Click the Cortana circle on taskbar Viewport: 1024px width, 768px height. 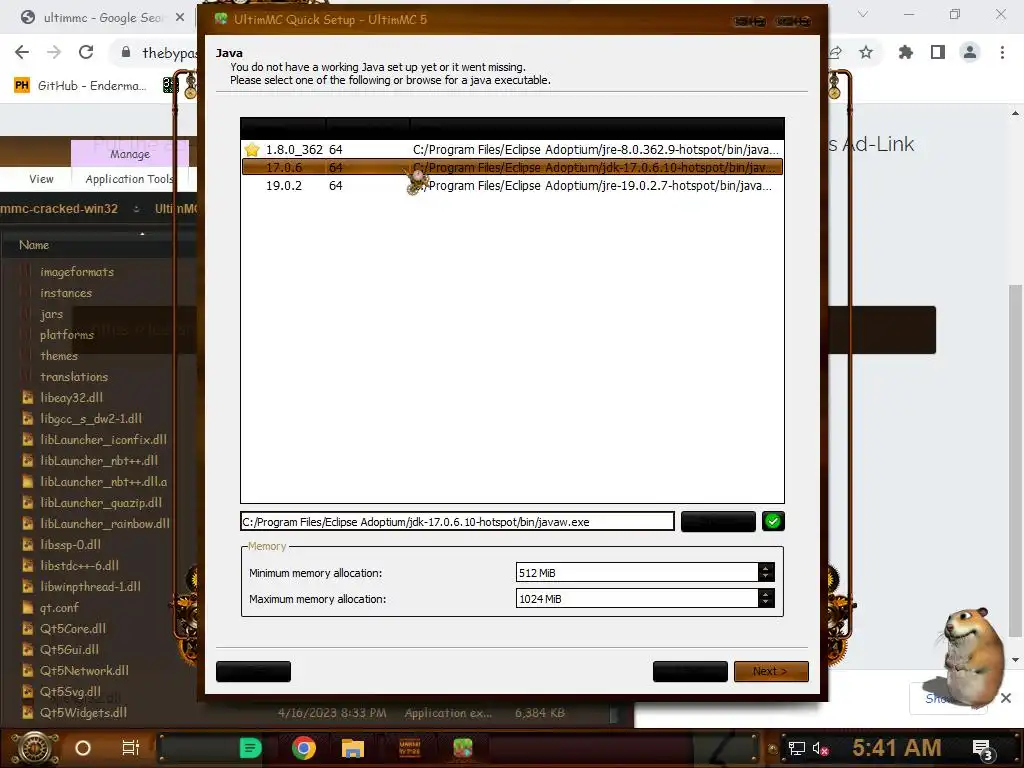[83, 748]
